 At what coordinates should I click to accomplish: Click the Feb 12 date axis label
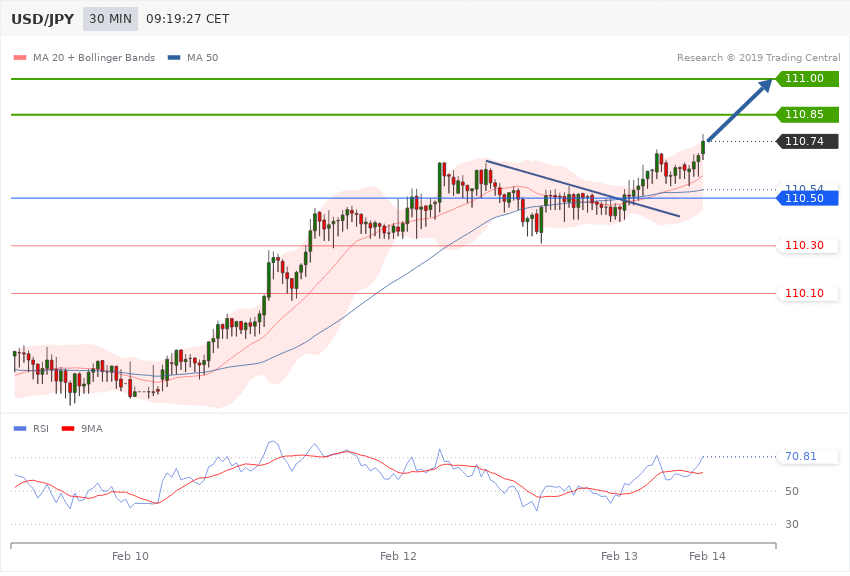(398, 556)
